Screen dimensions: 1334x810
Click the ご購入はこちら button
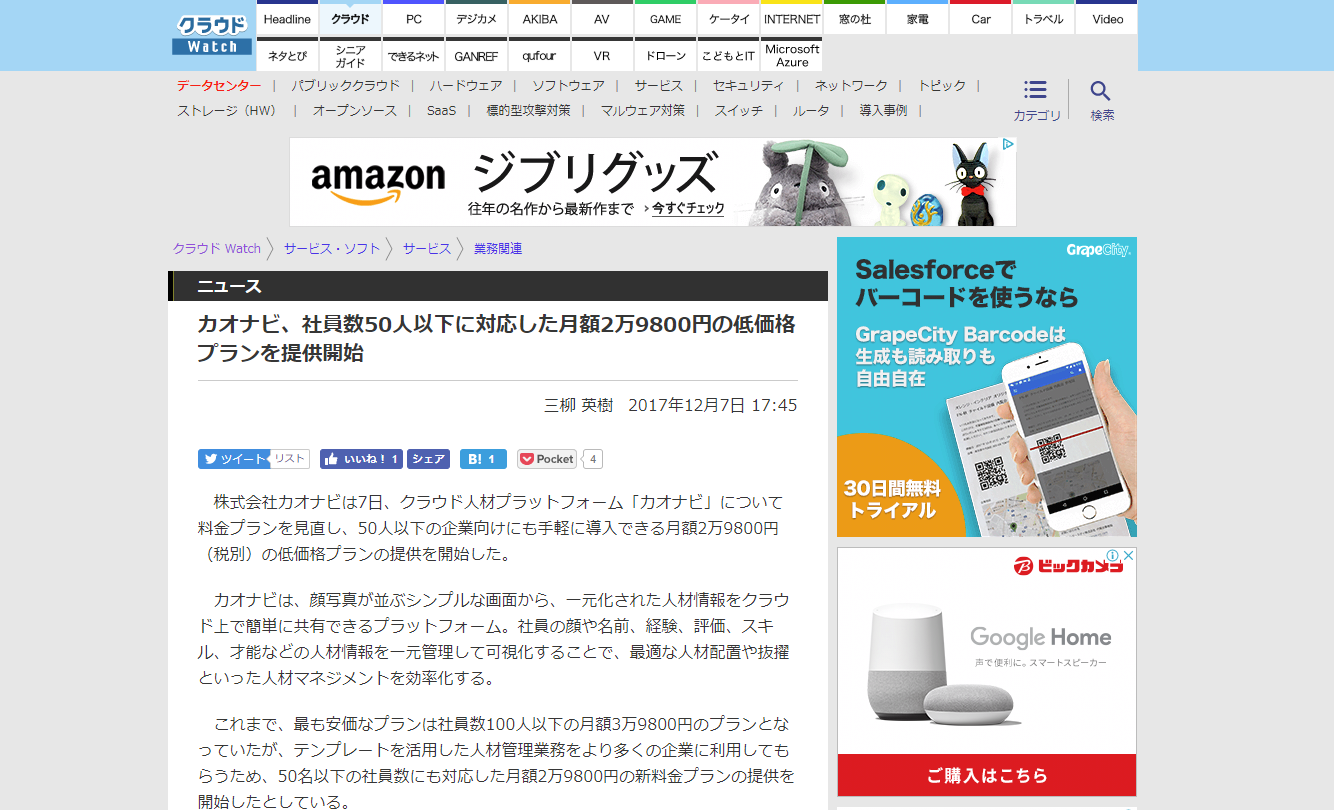[987, 775]
